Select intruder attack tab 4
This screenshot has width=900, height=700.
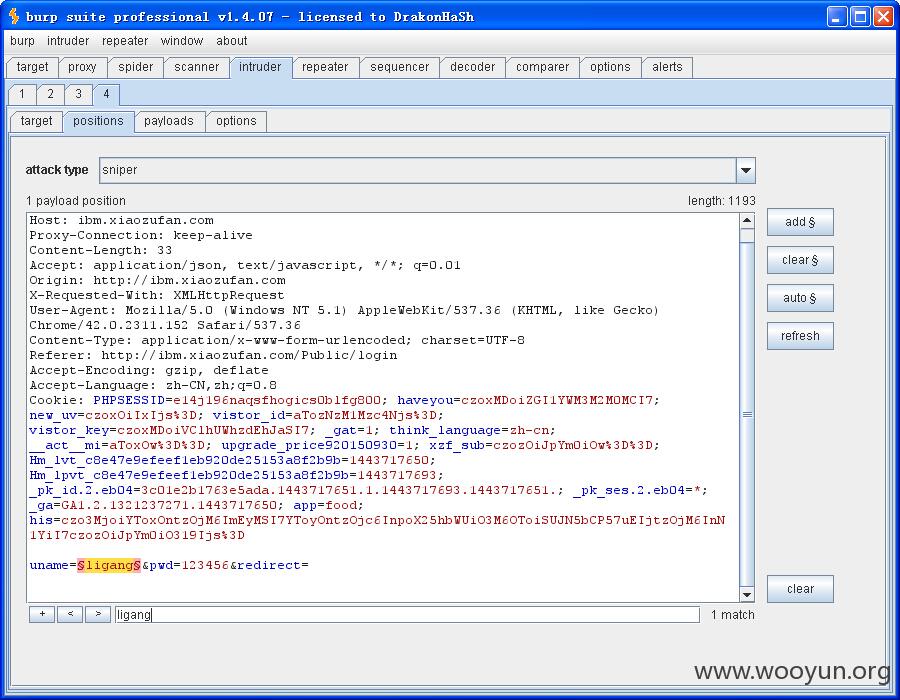106,94
